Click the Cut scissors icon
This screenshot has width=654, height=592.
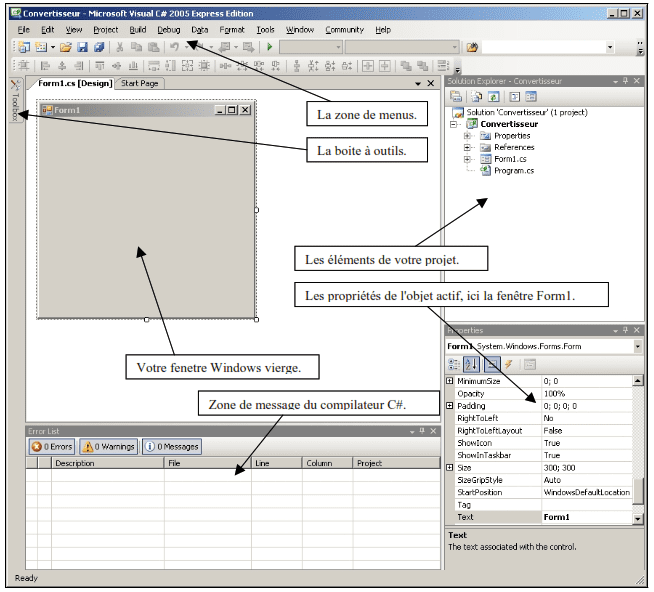tap(120, 47)
